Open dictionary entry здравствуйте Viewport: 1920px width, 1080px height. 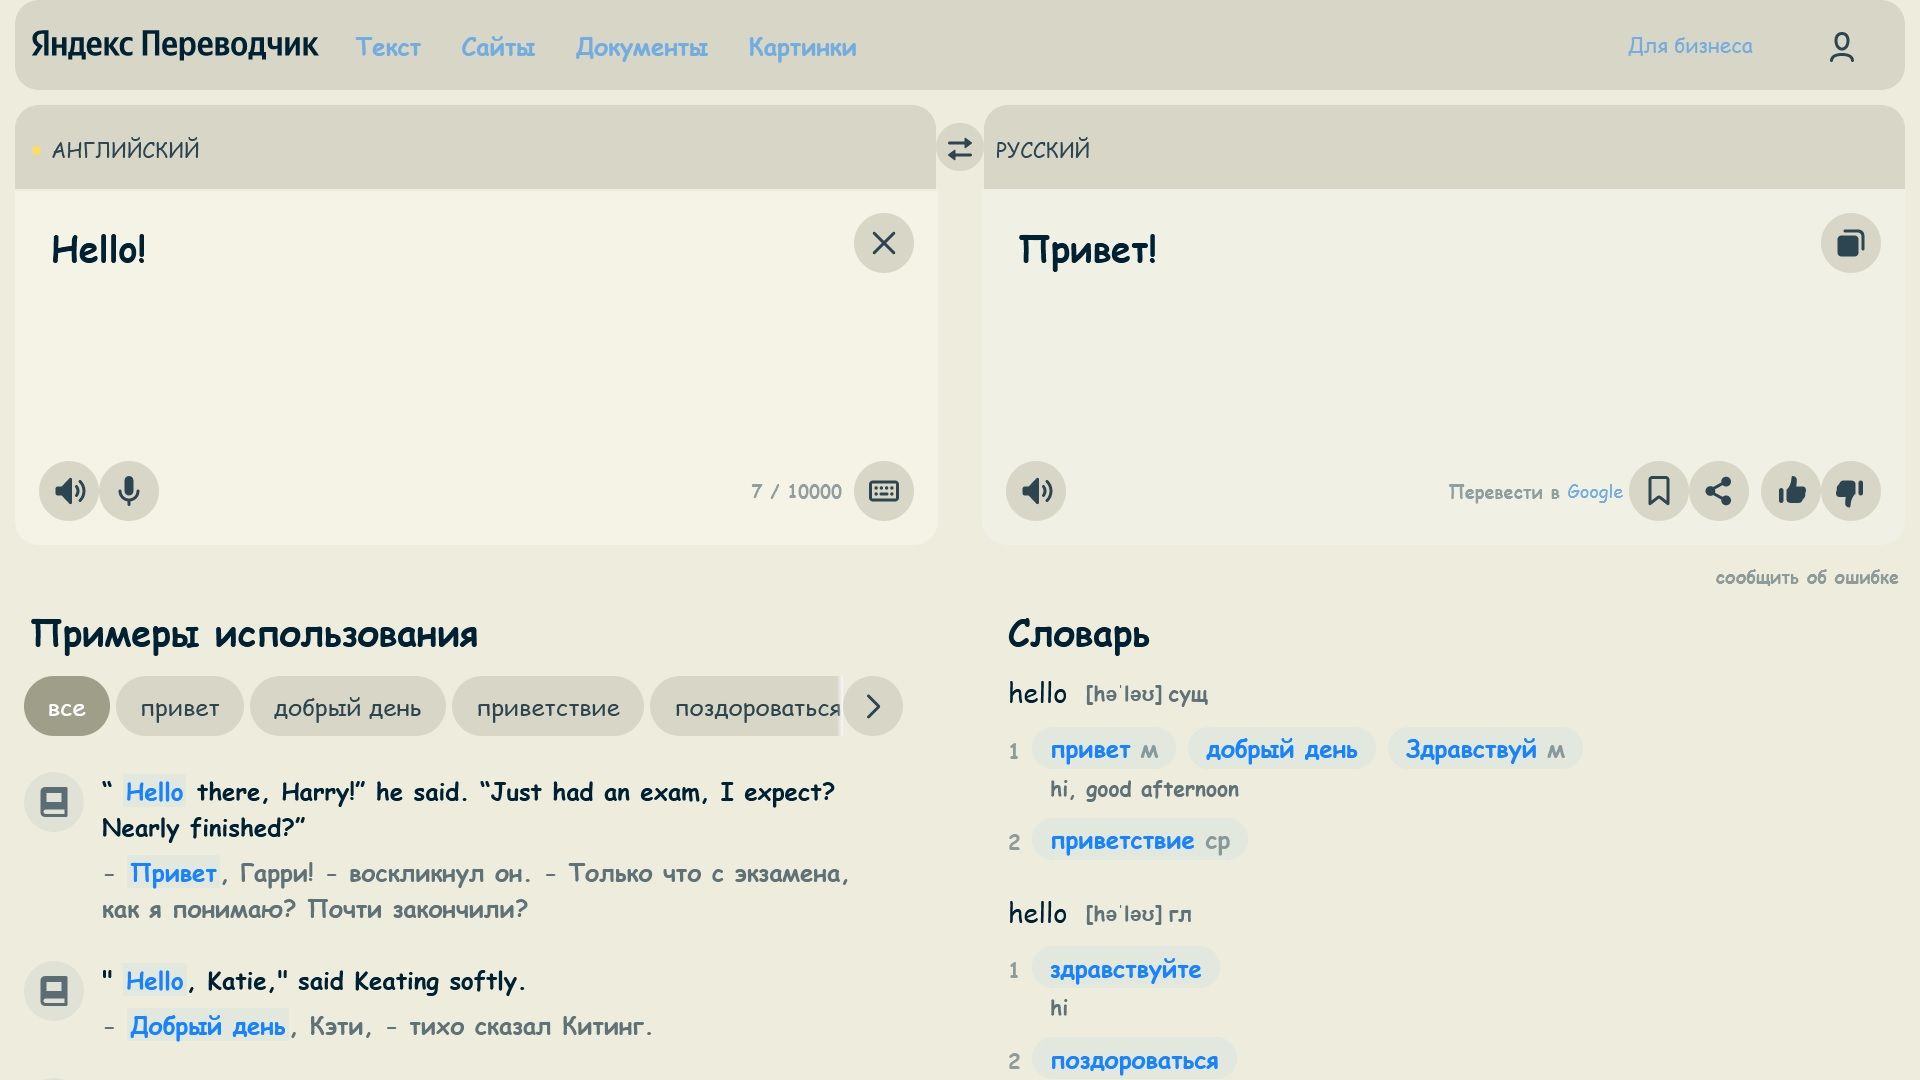1126,969
